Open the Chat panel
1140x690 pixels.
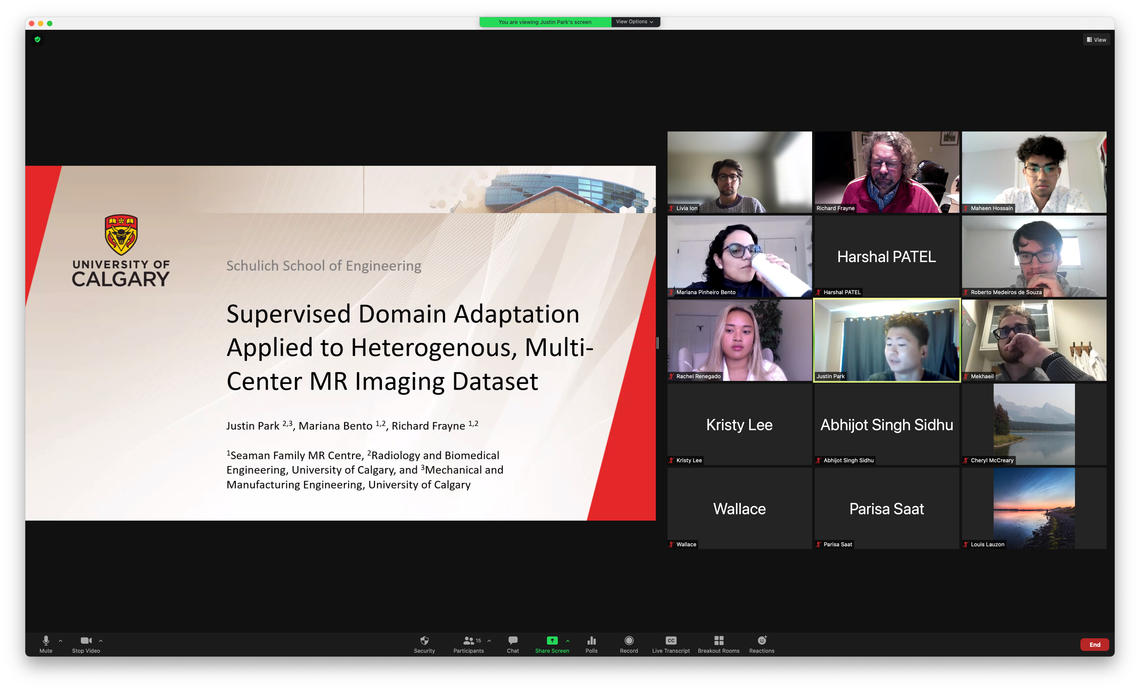pos(512,641)
